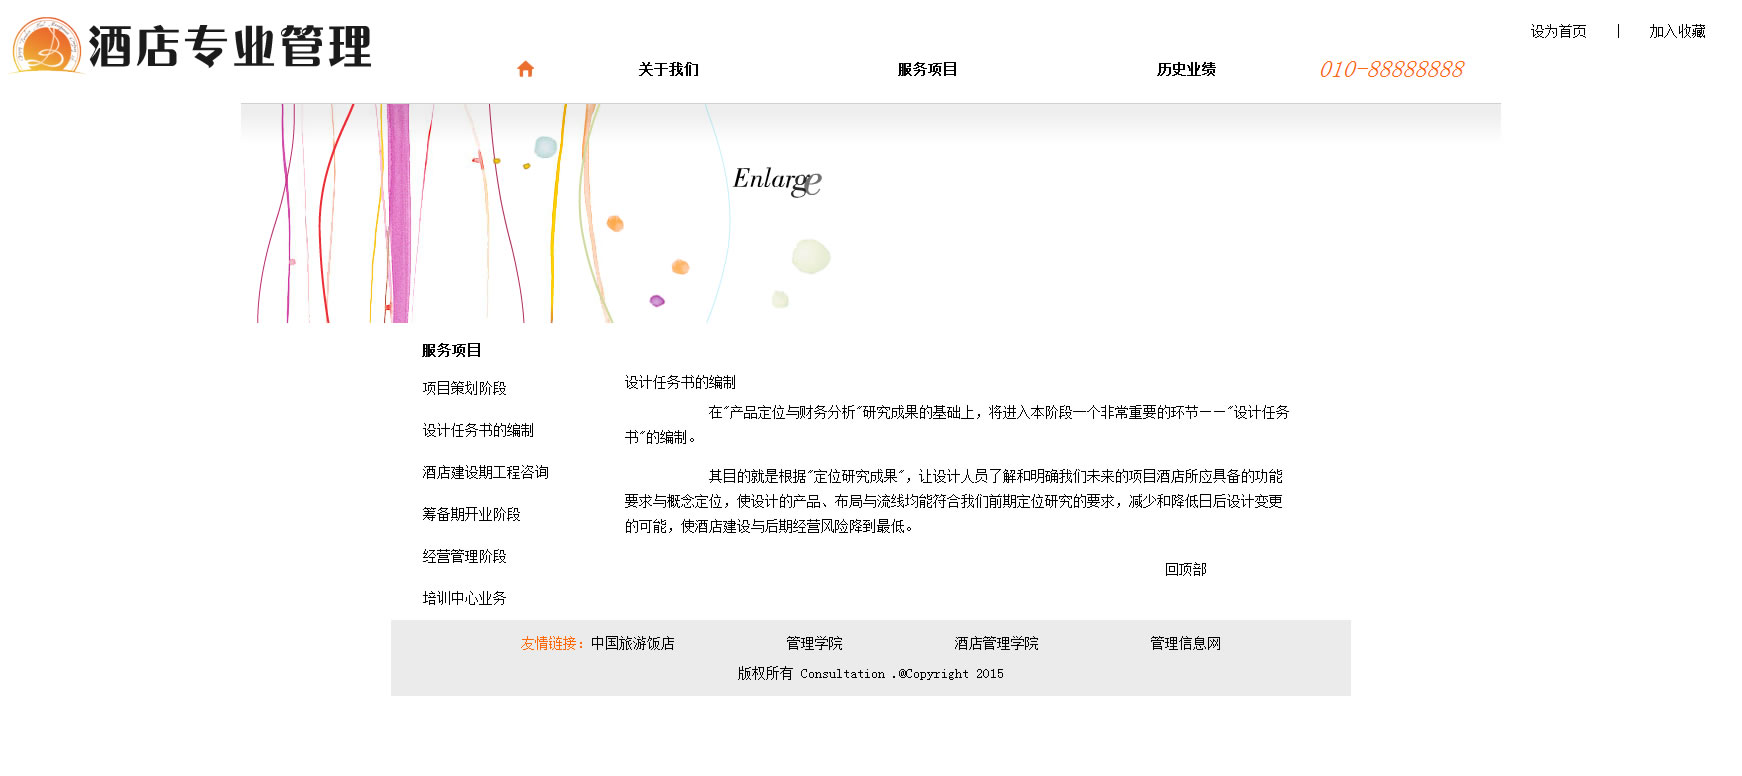The image size is (1742, 776).
Task: Click the 设为首页 link
Action: (x=1558, y=31)
